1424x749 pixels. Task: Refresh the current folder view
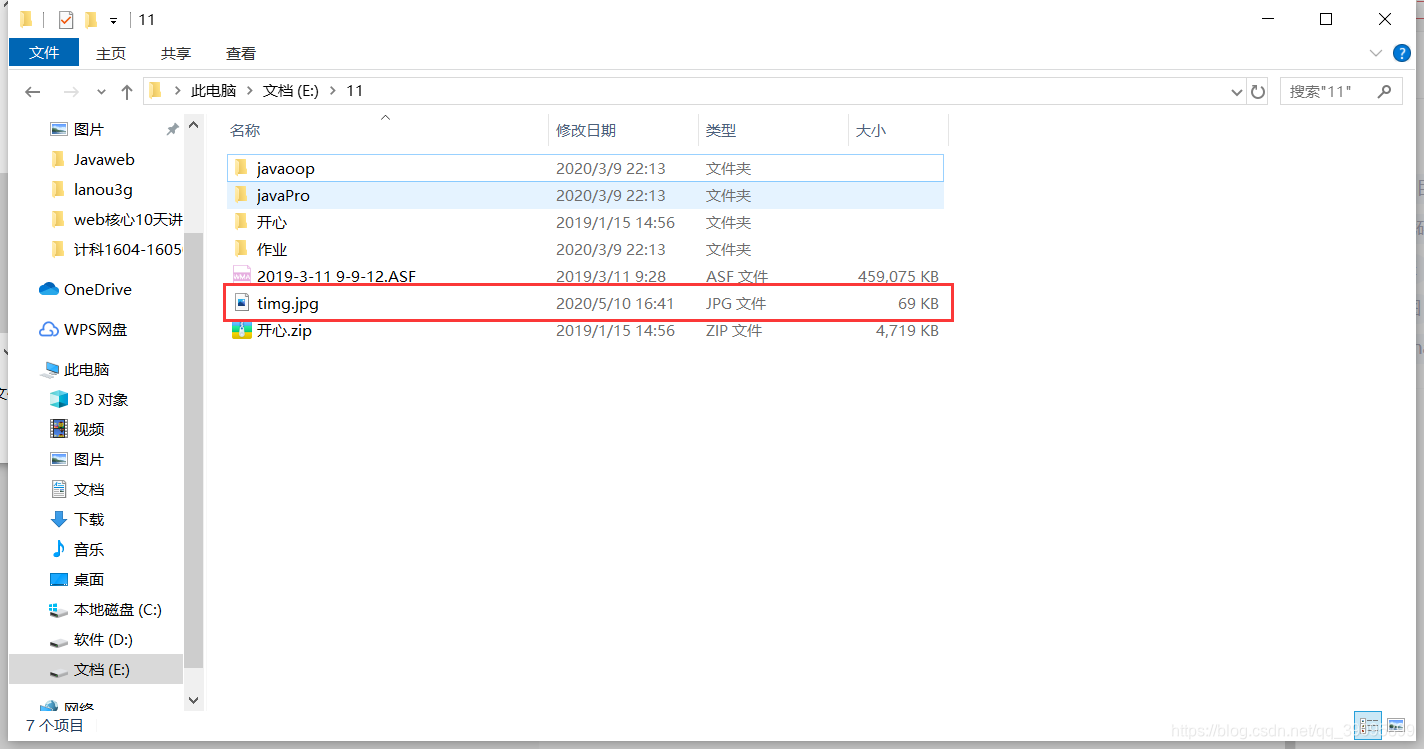[x=1258, y=92]
